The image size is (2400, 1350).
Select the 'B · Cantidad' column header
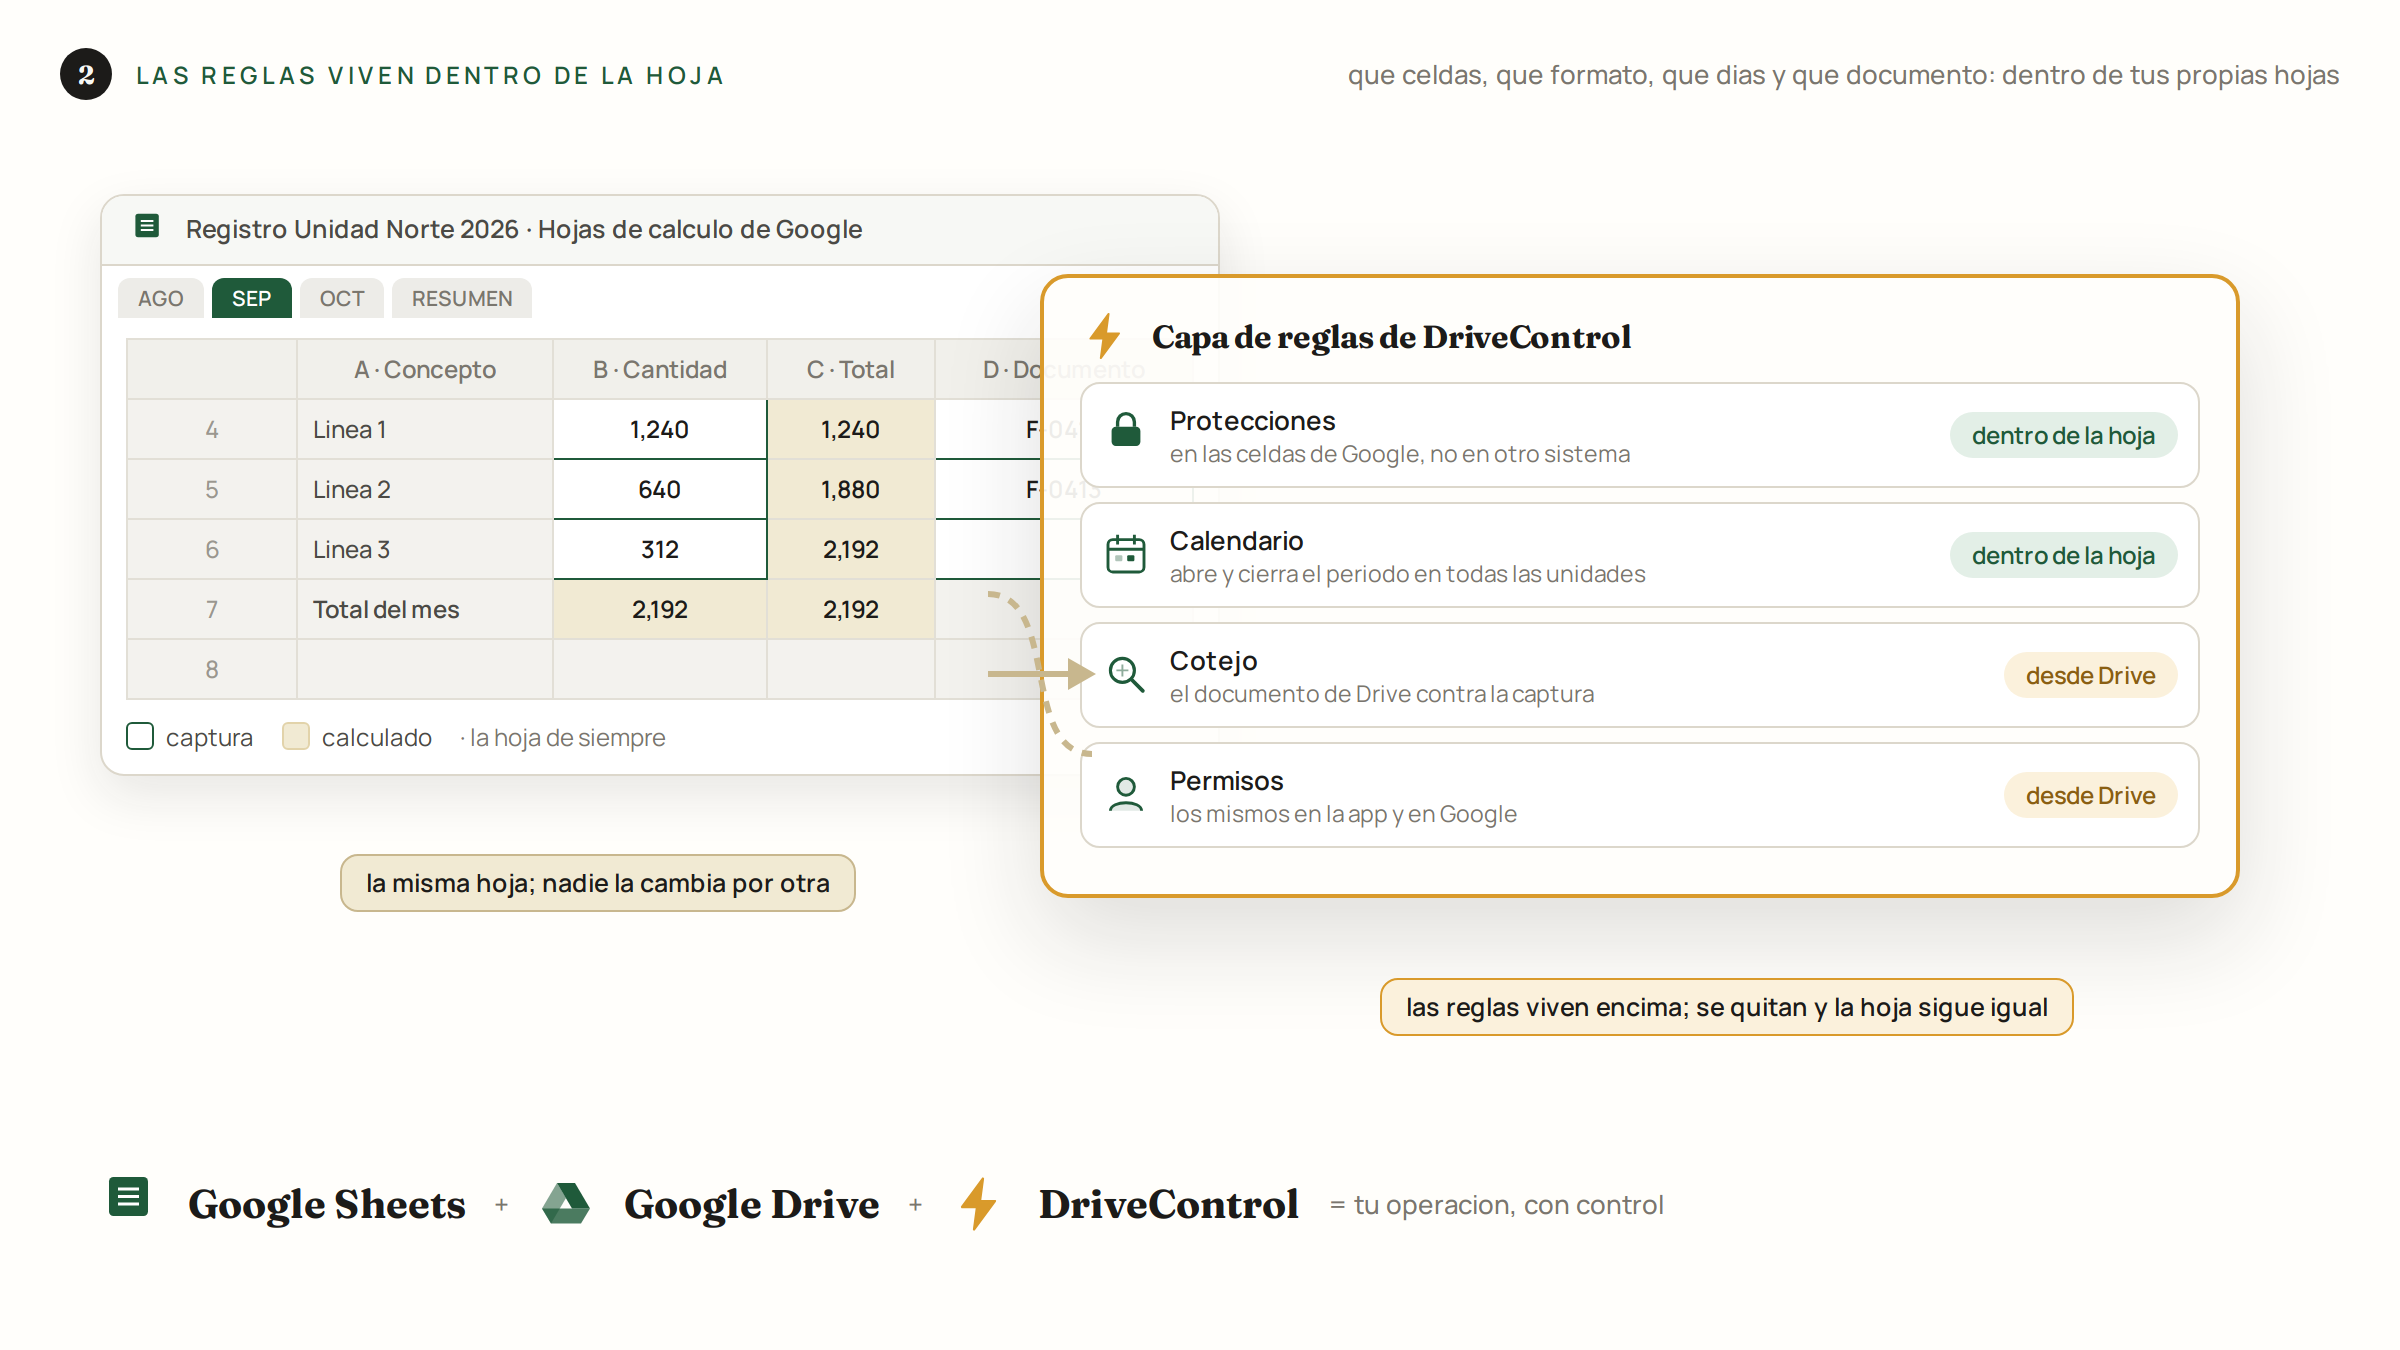660,369
